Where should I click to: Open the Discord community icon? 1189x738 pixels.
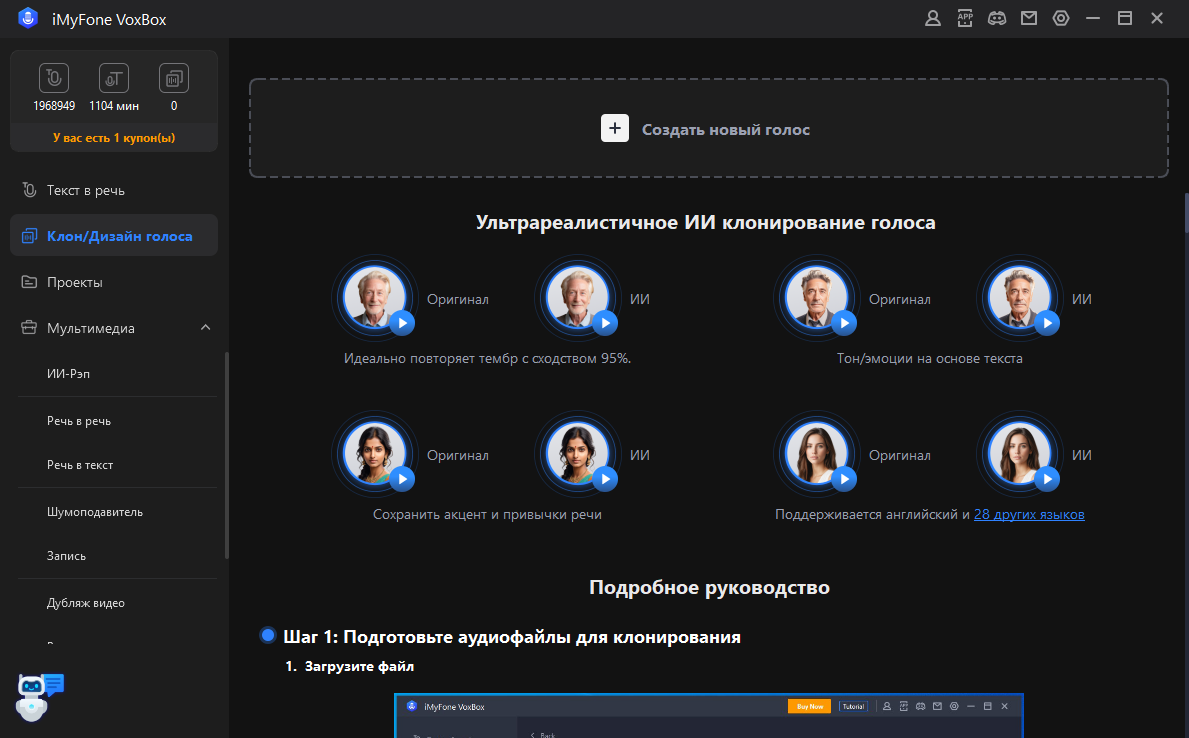(x=997, y=18)
